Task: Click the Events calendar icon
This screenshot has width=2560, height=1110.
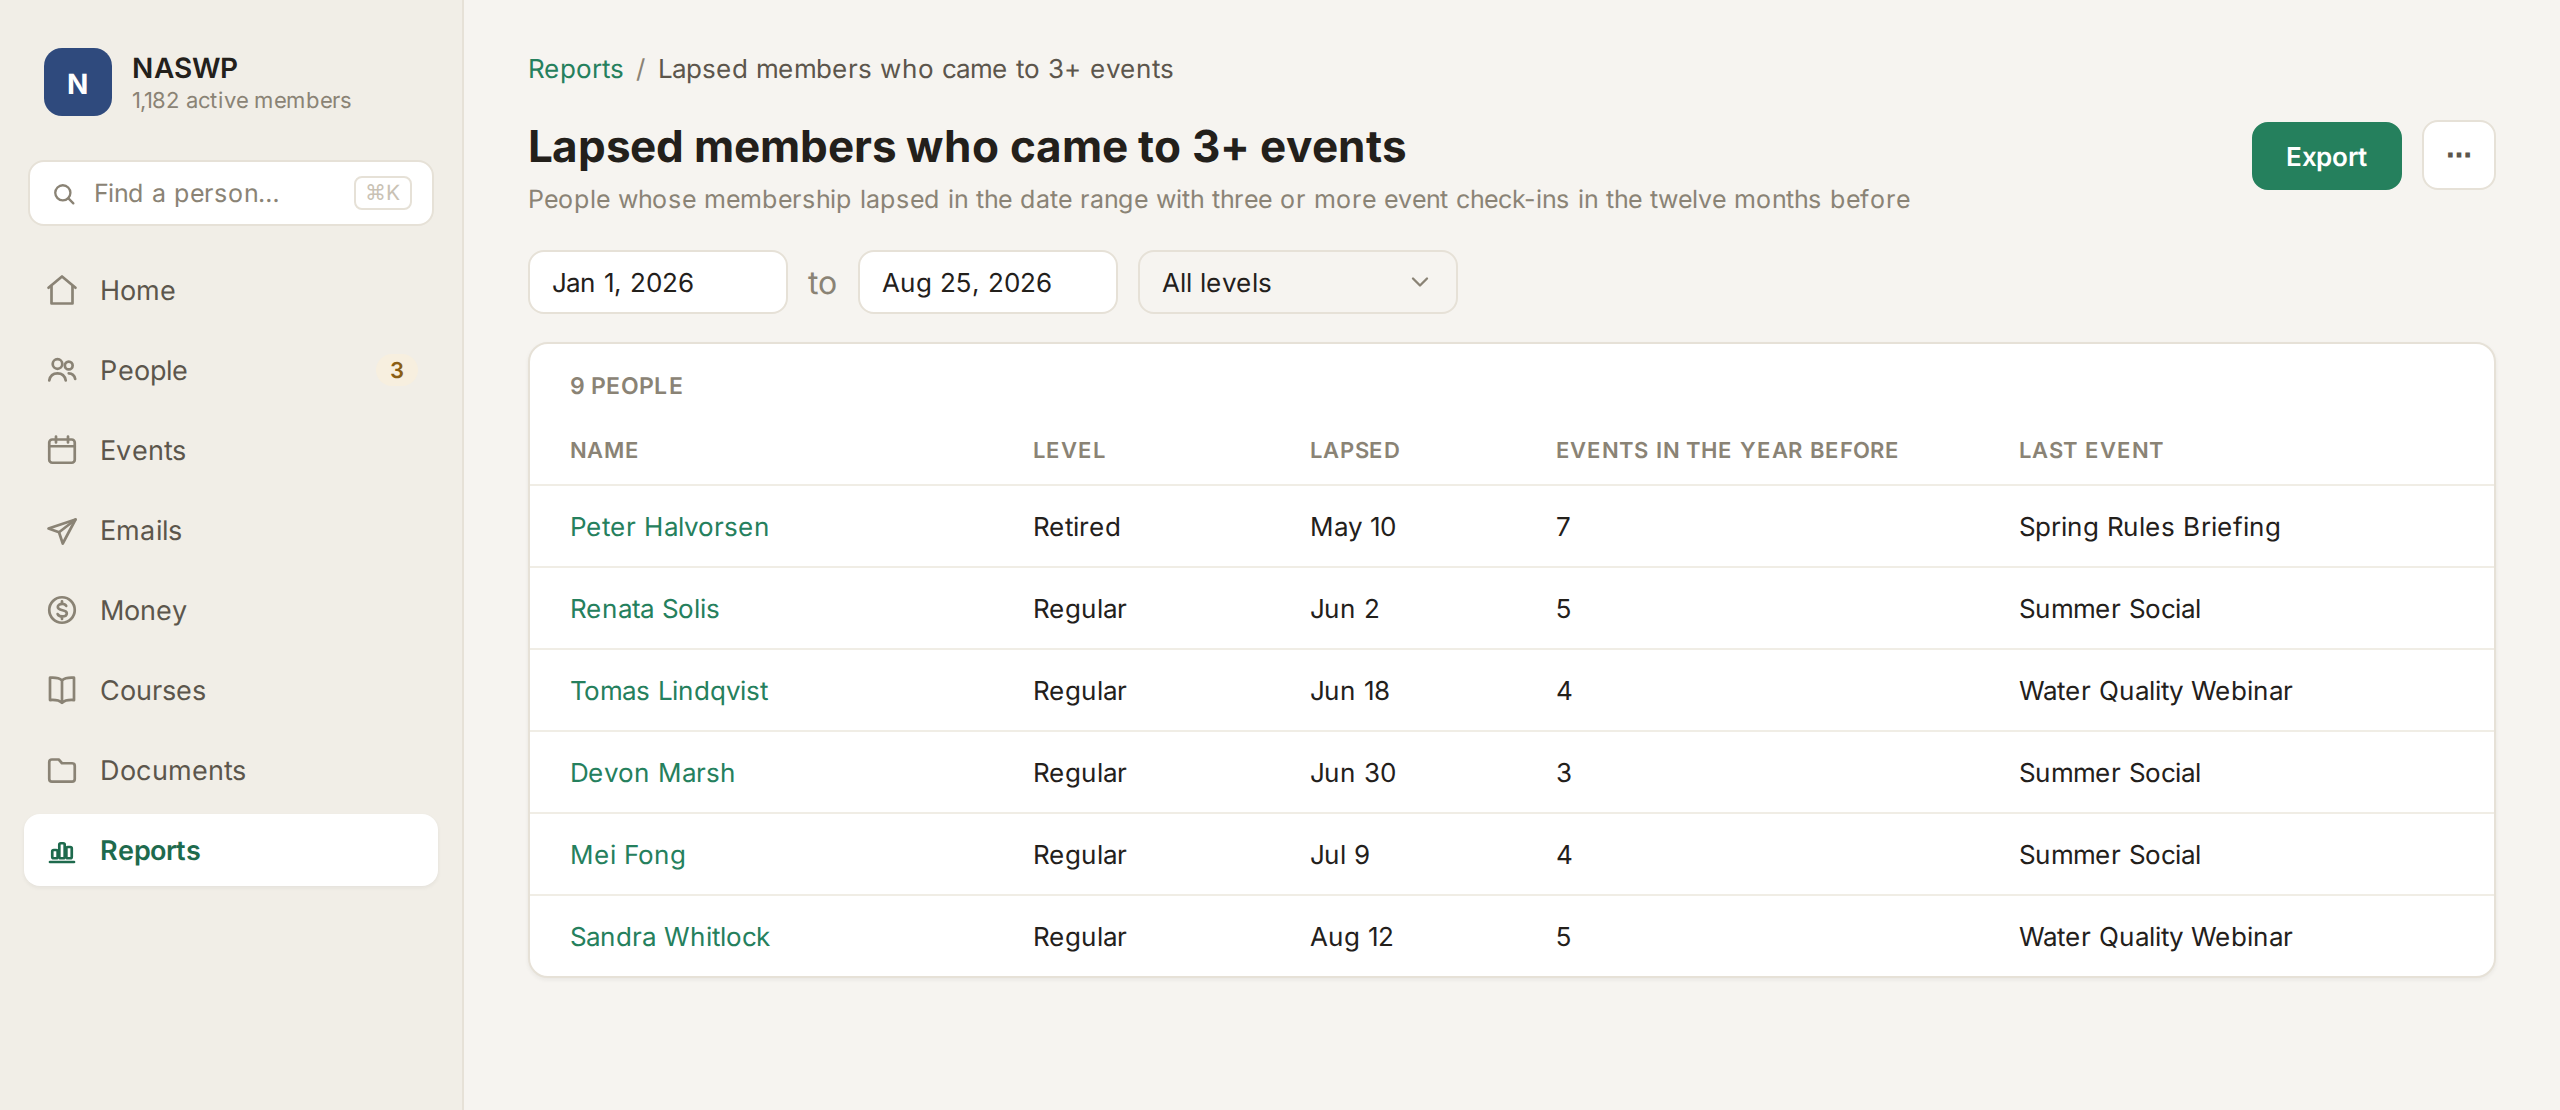Action: (62, 450)
